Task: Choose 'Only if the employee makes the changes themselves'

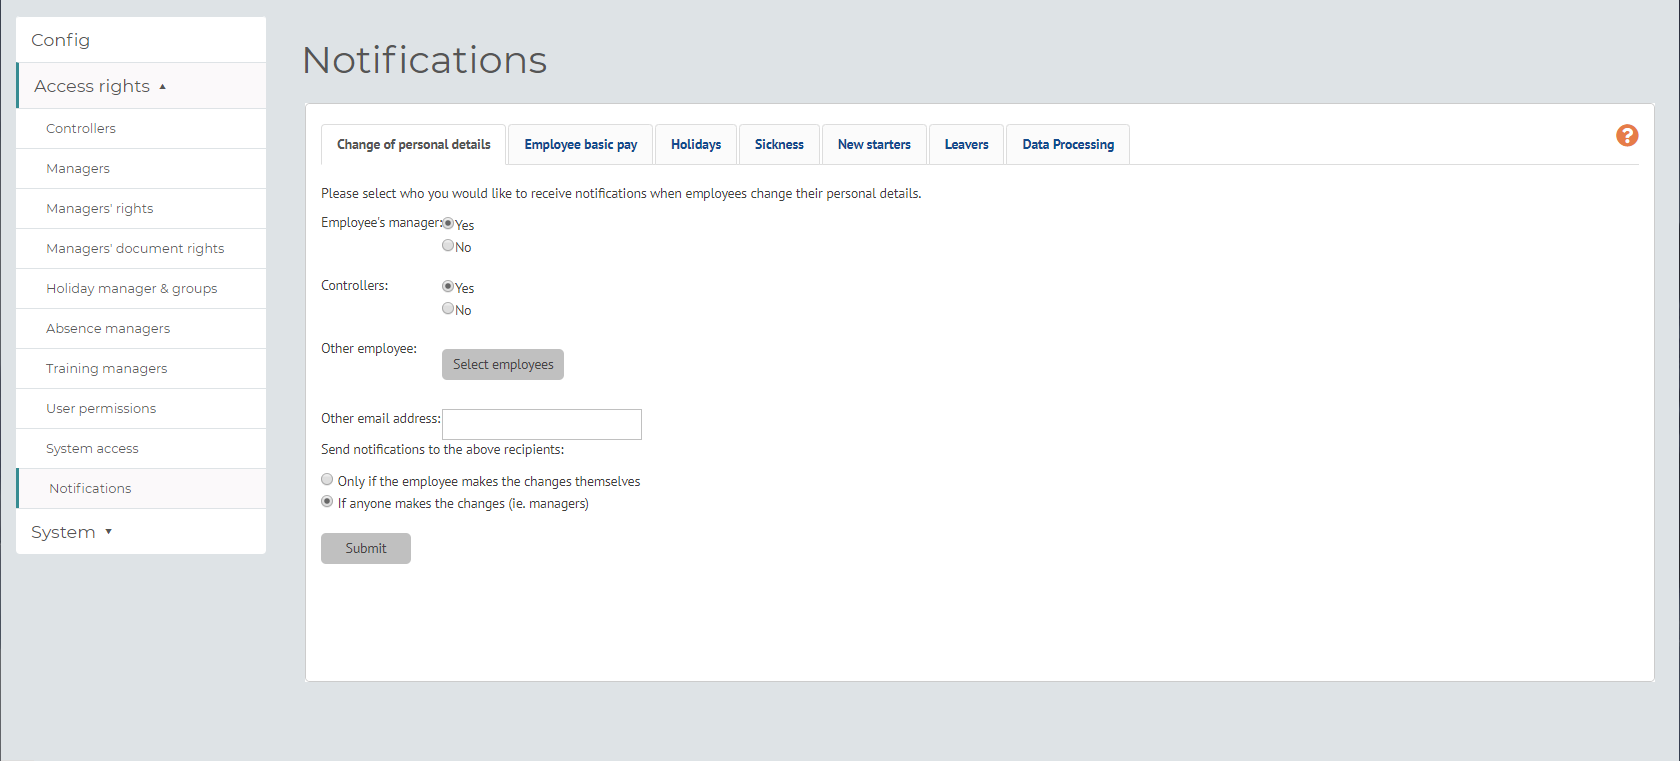Action: (327, 480)
